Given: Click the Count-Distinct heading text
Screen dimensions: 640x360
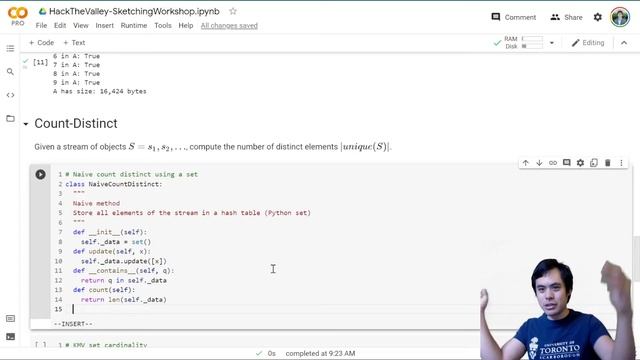Looking at the screenshot, I should click(76, 123).
